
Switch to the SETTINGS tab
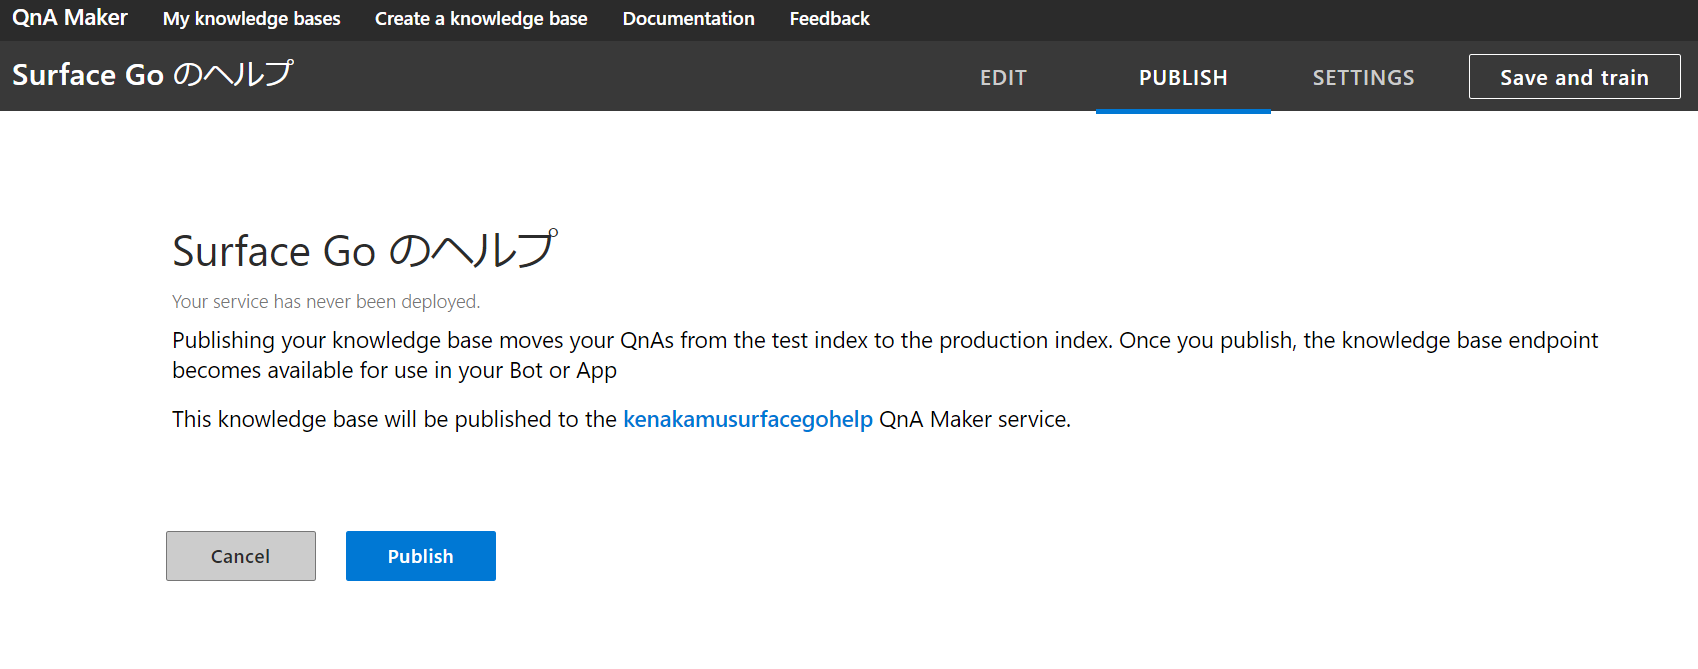coord(1363,77)
